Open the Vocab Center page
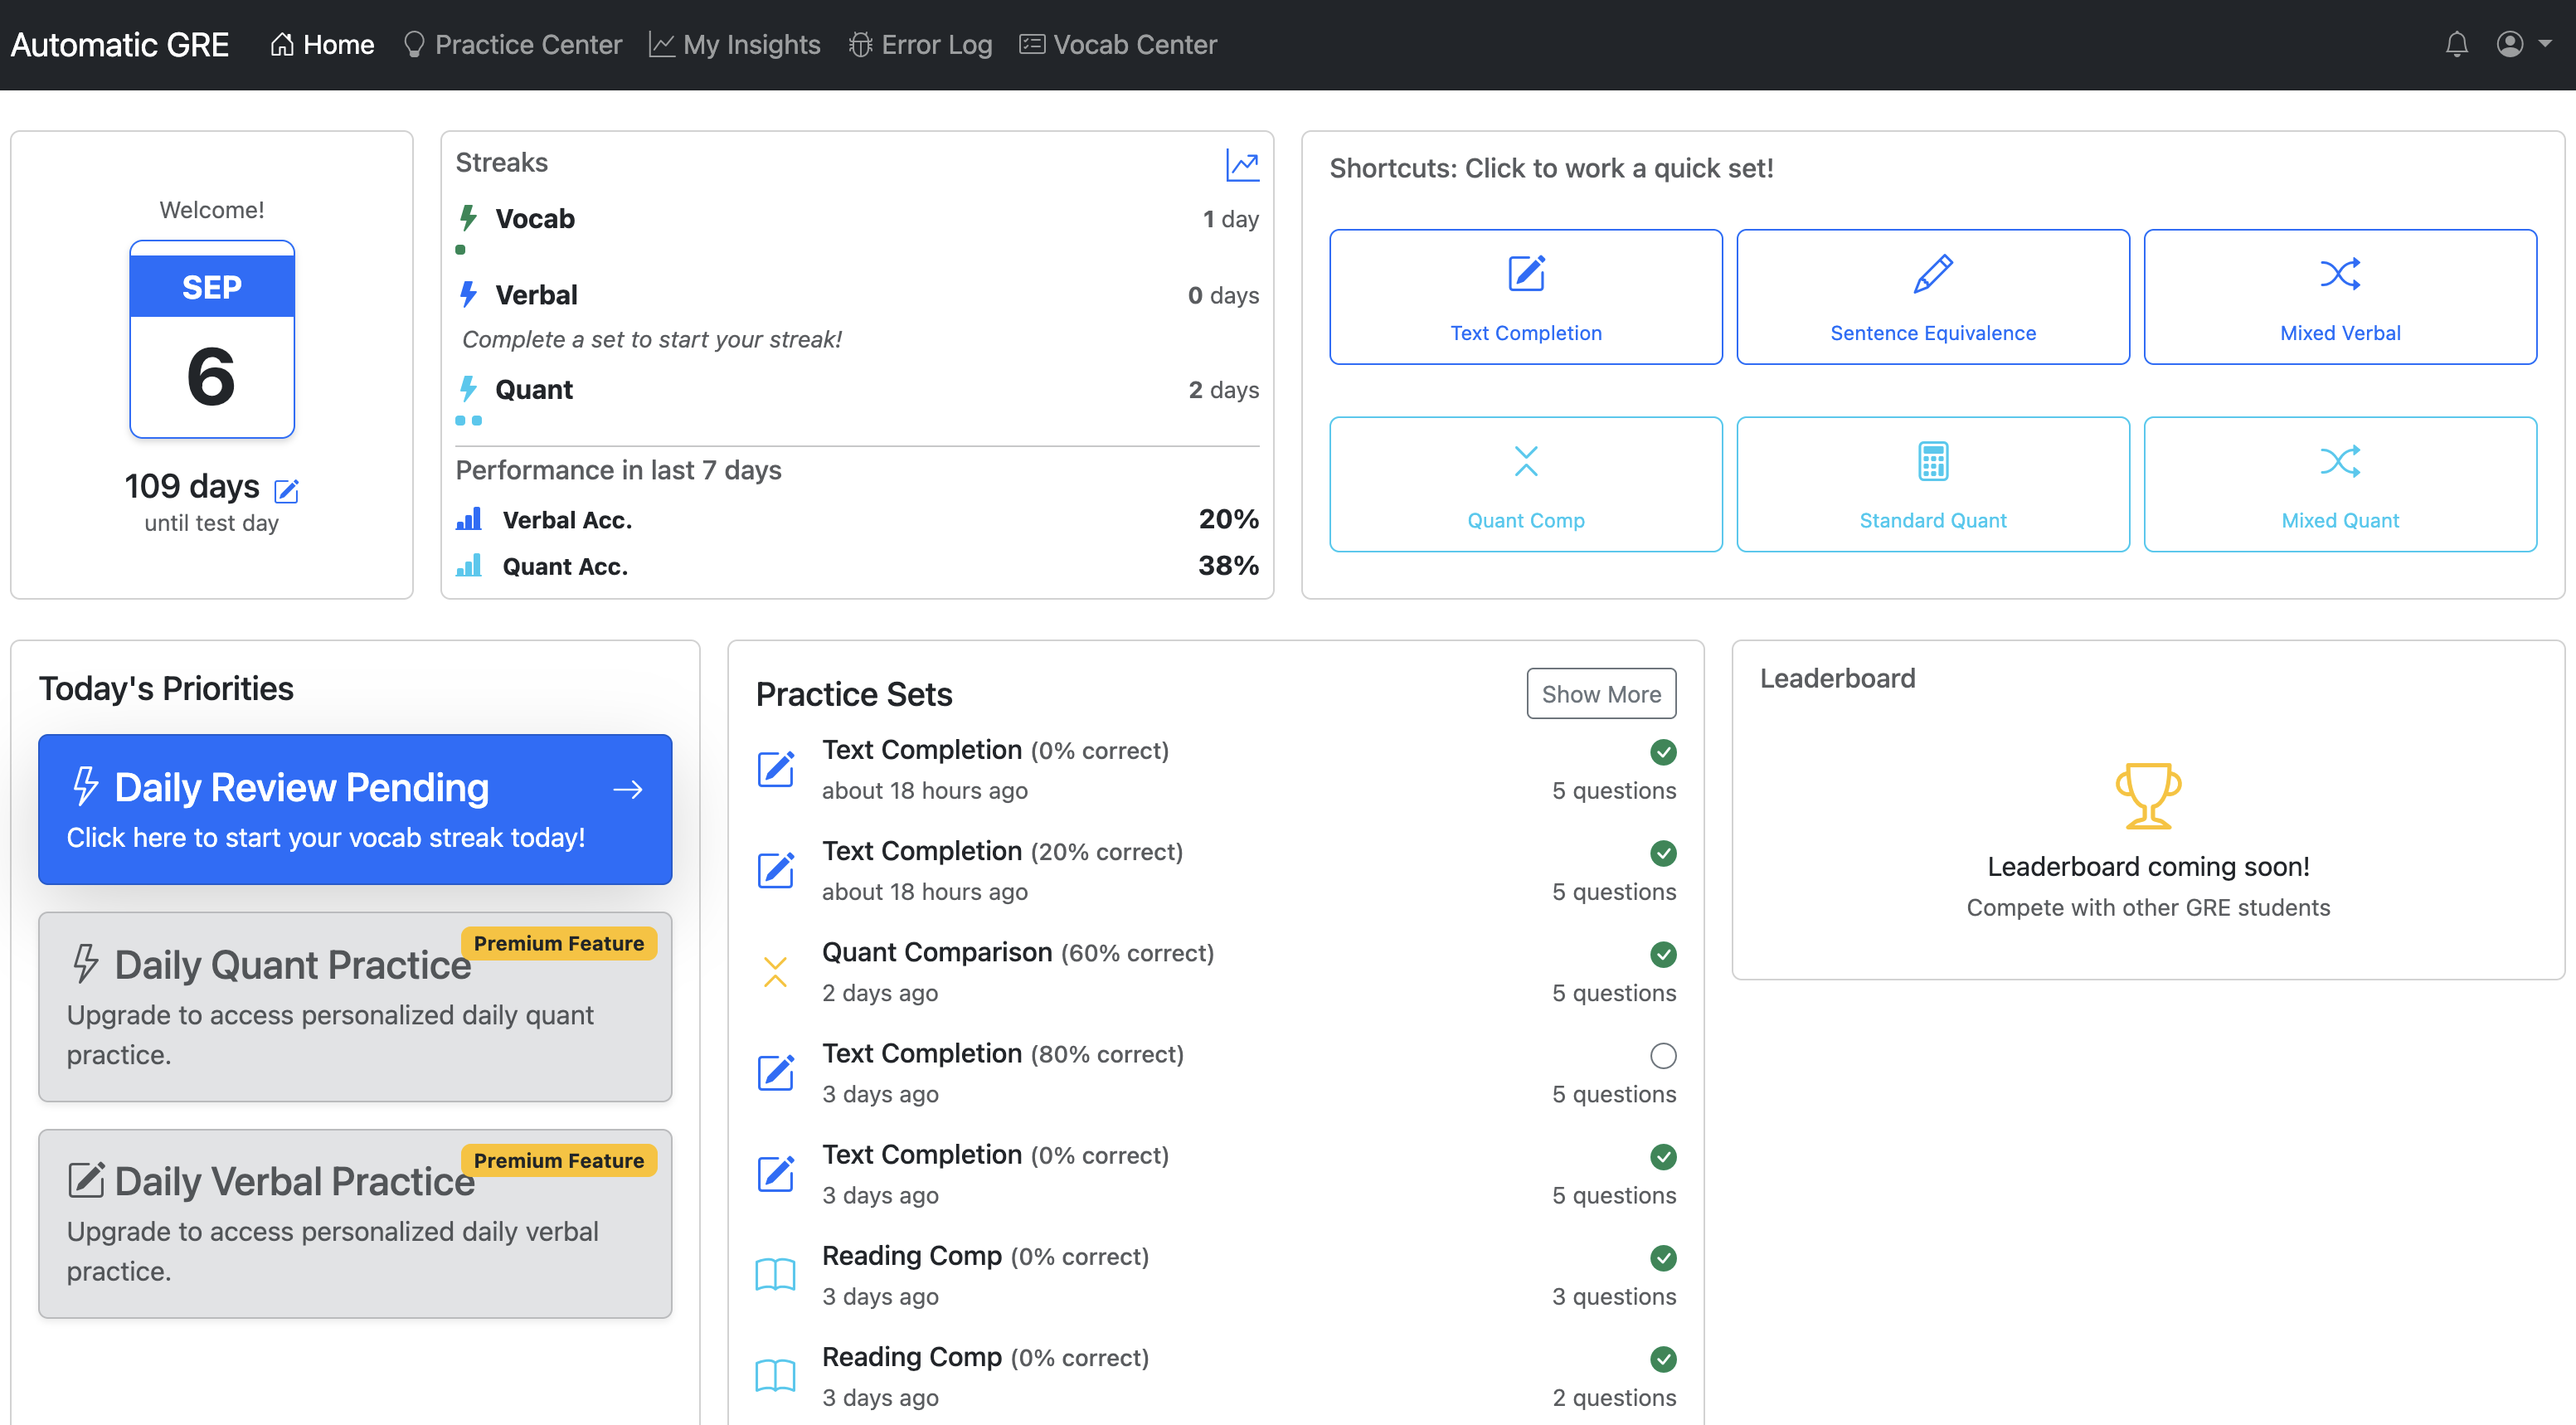The height and width of the screenshot is (1425, 2576). [x=1118, y=44]
